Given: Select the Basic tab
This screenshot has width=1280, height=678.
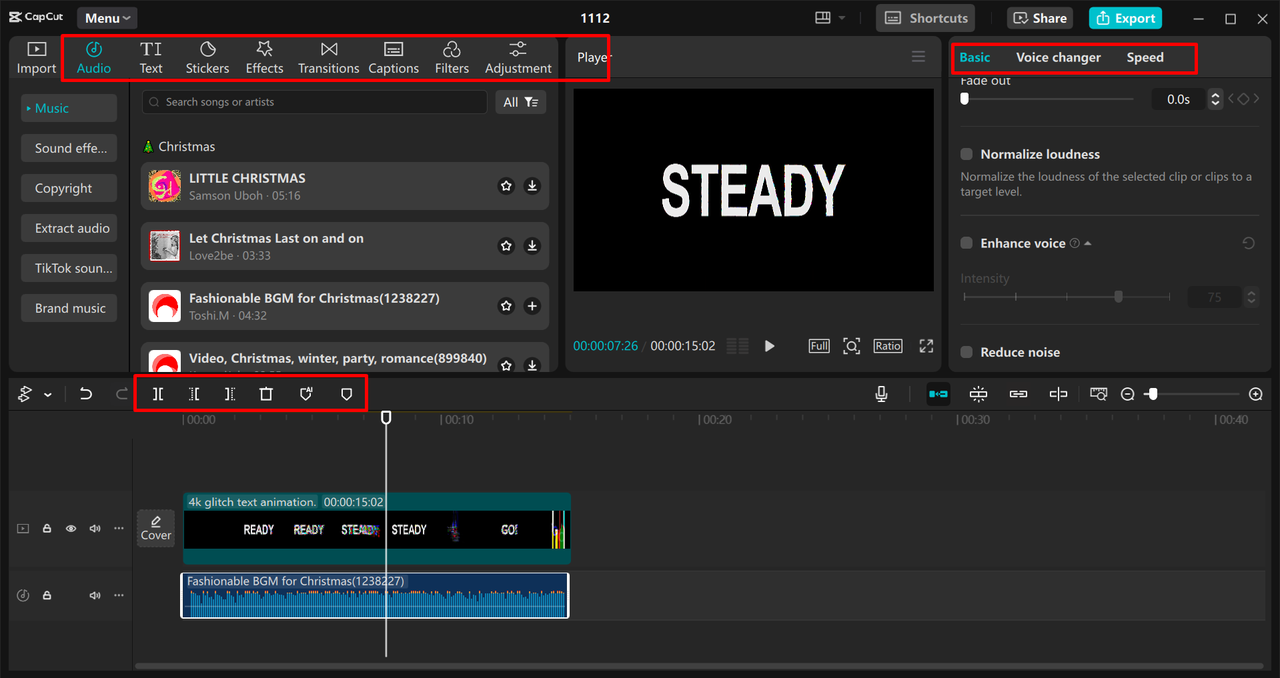Looking at the screenshot, I should click(975, 57).
